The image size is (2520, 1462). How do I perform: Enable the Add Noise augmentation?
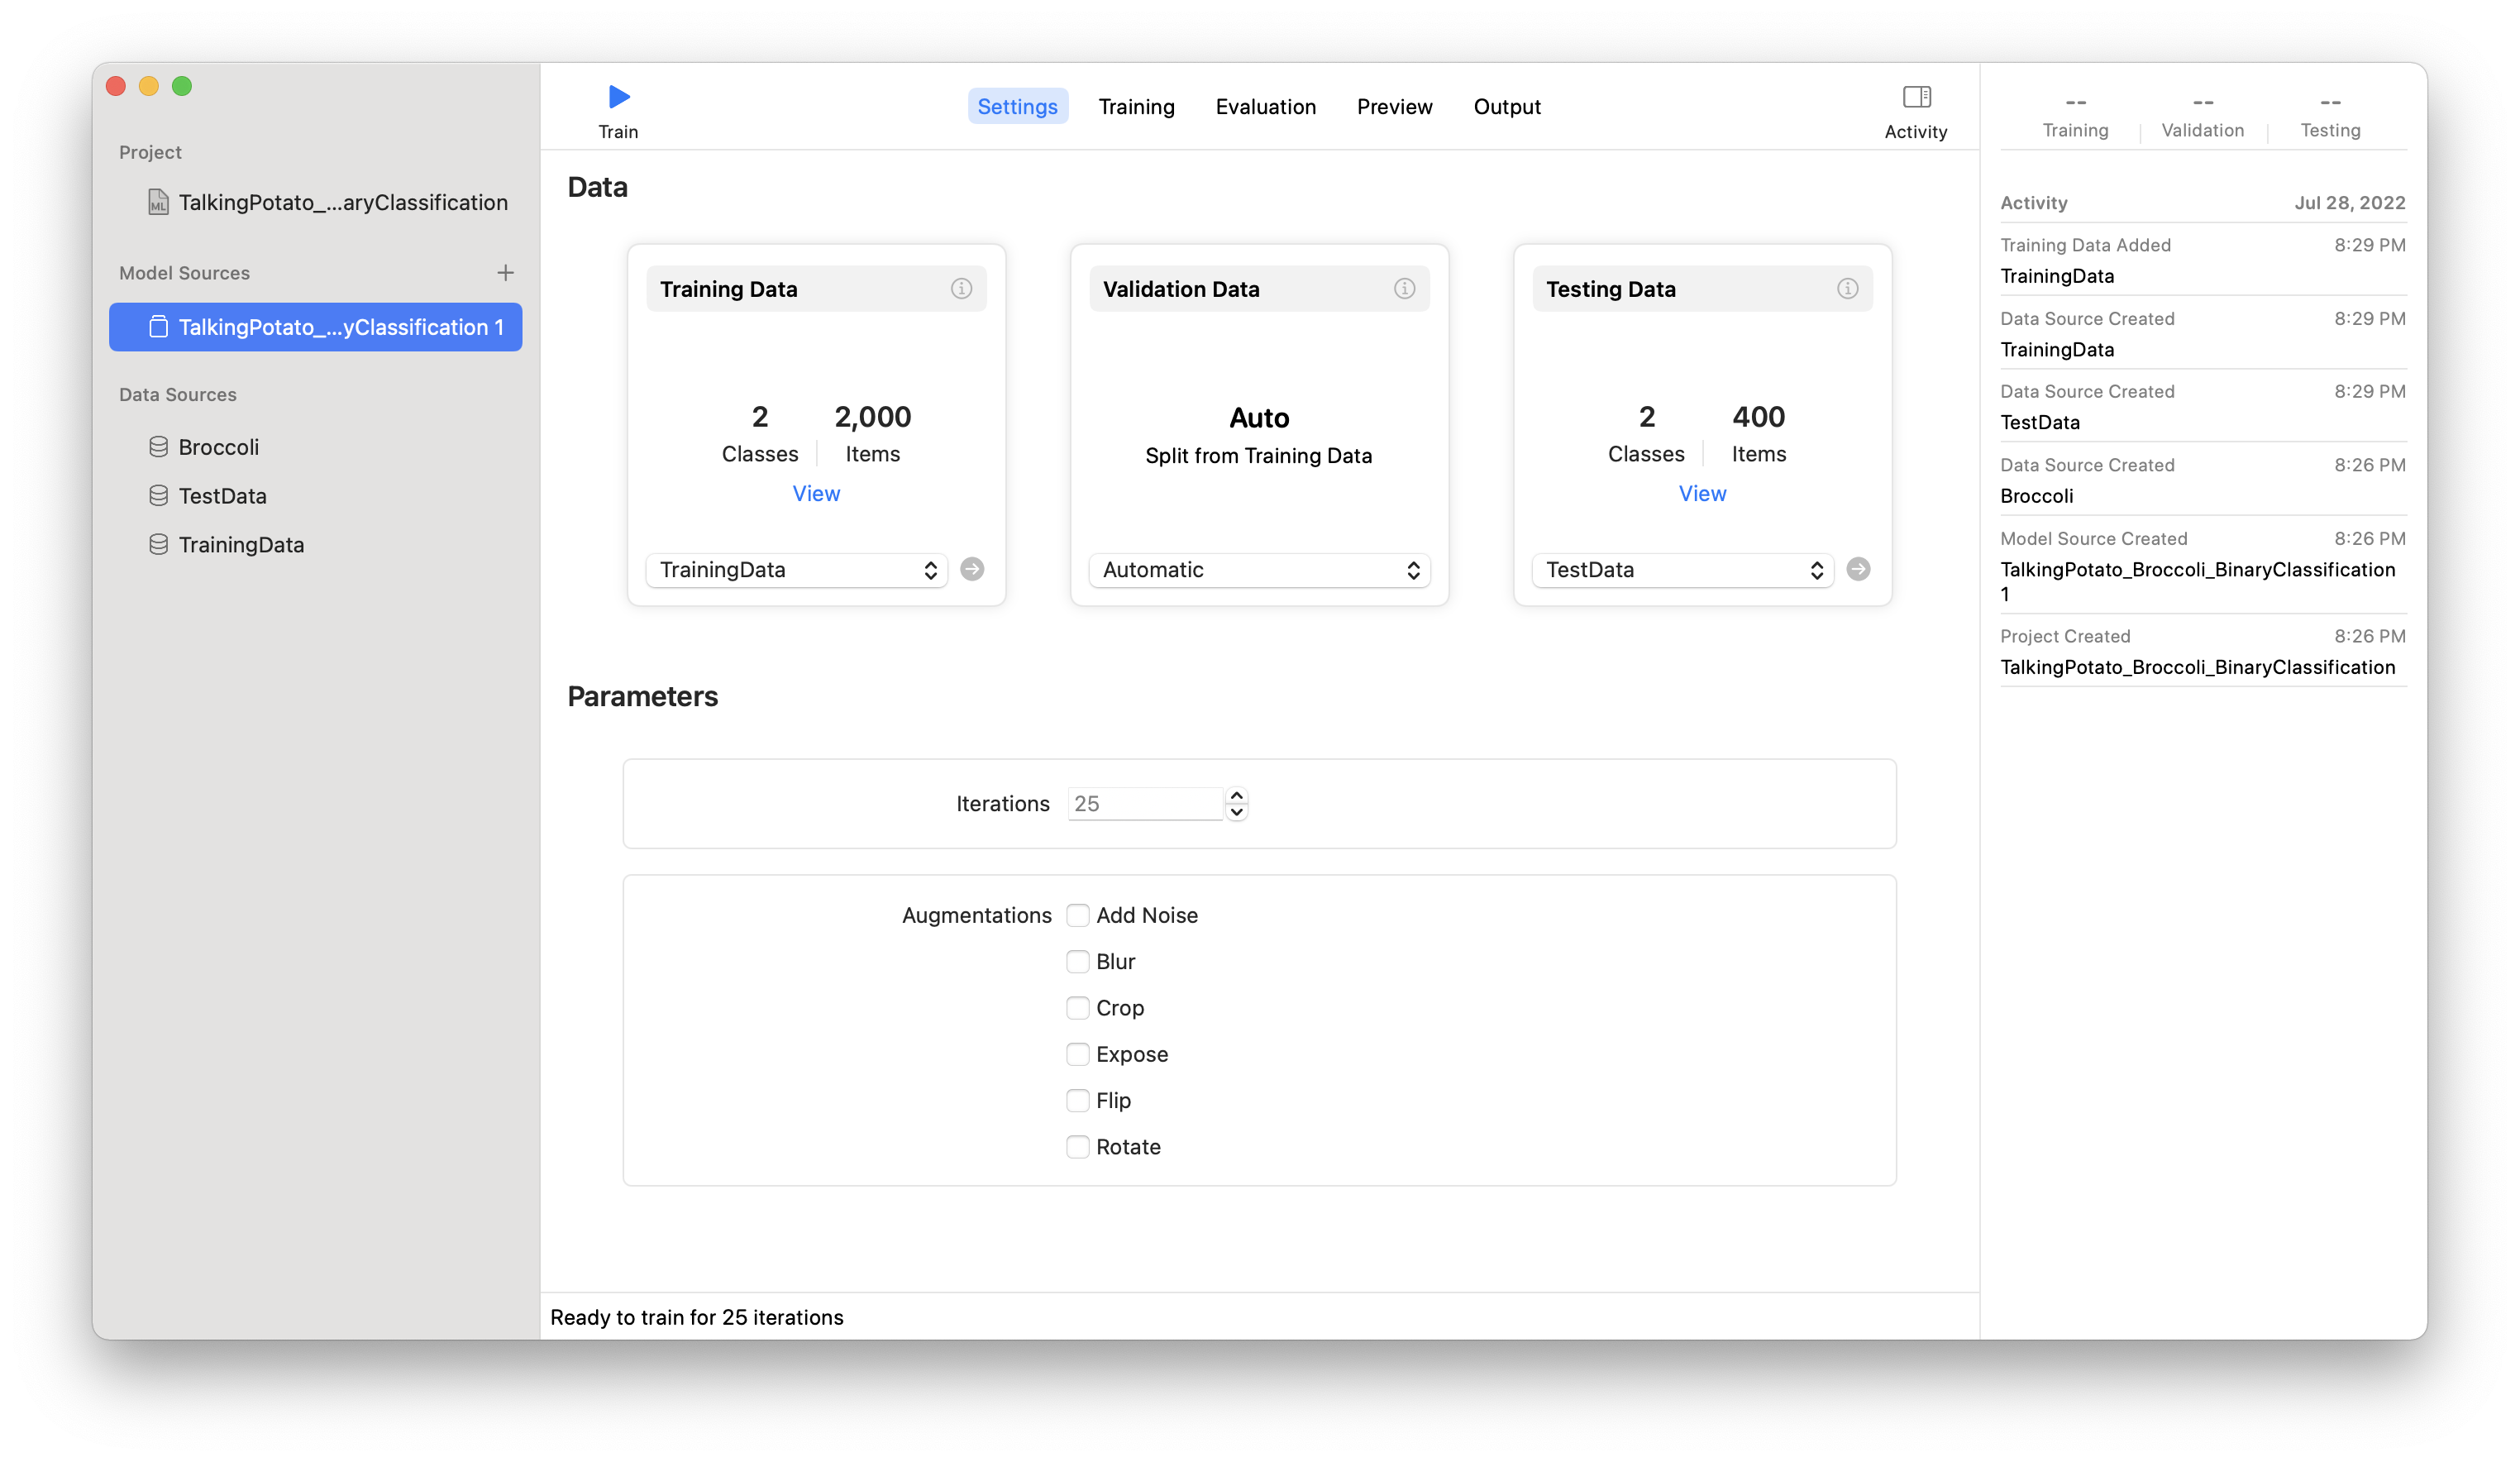pos(1077,915)
